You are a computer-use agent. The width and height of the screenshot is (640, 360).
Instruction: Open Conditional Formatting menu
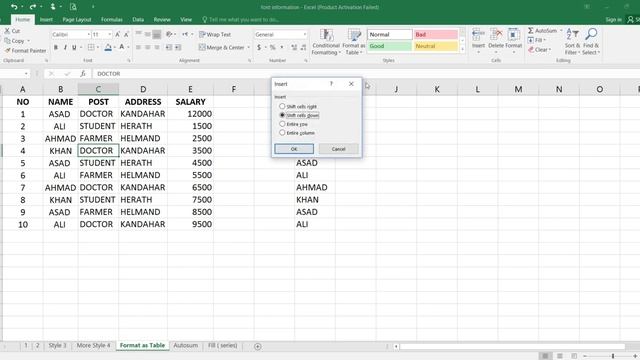coord(326,42)
